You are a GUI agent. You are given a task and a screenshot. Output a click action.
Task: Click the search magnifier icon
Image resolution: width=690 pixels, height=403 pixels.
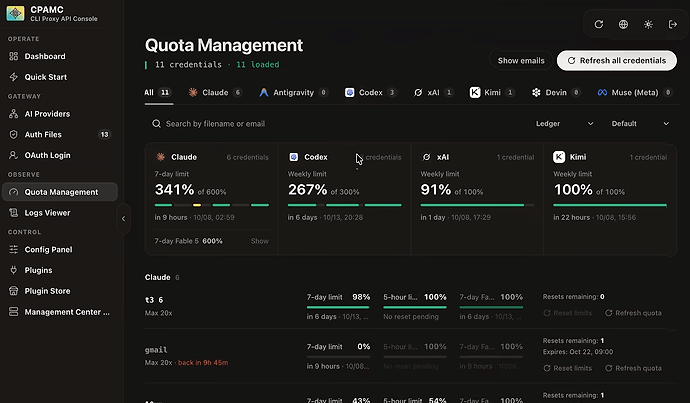coord(156,124)
